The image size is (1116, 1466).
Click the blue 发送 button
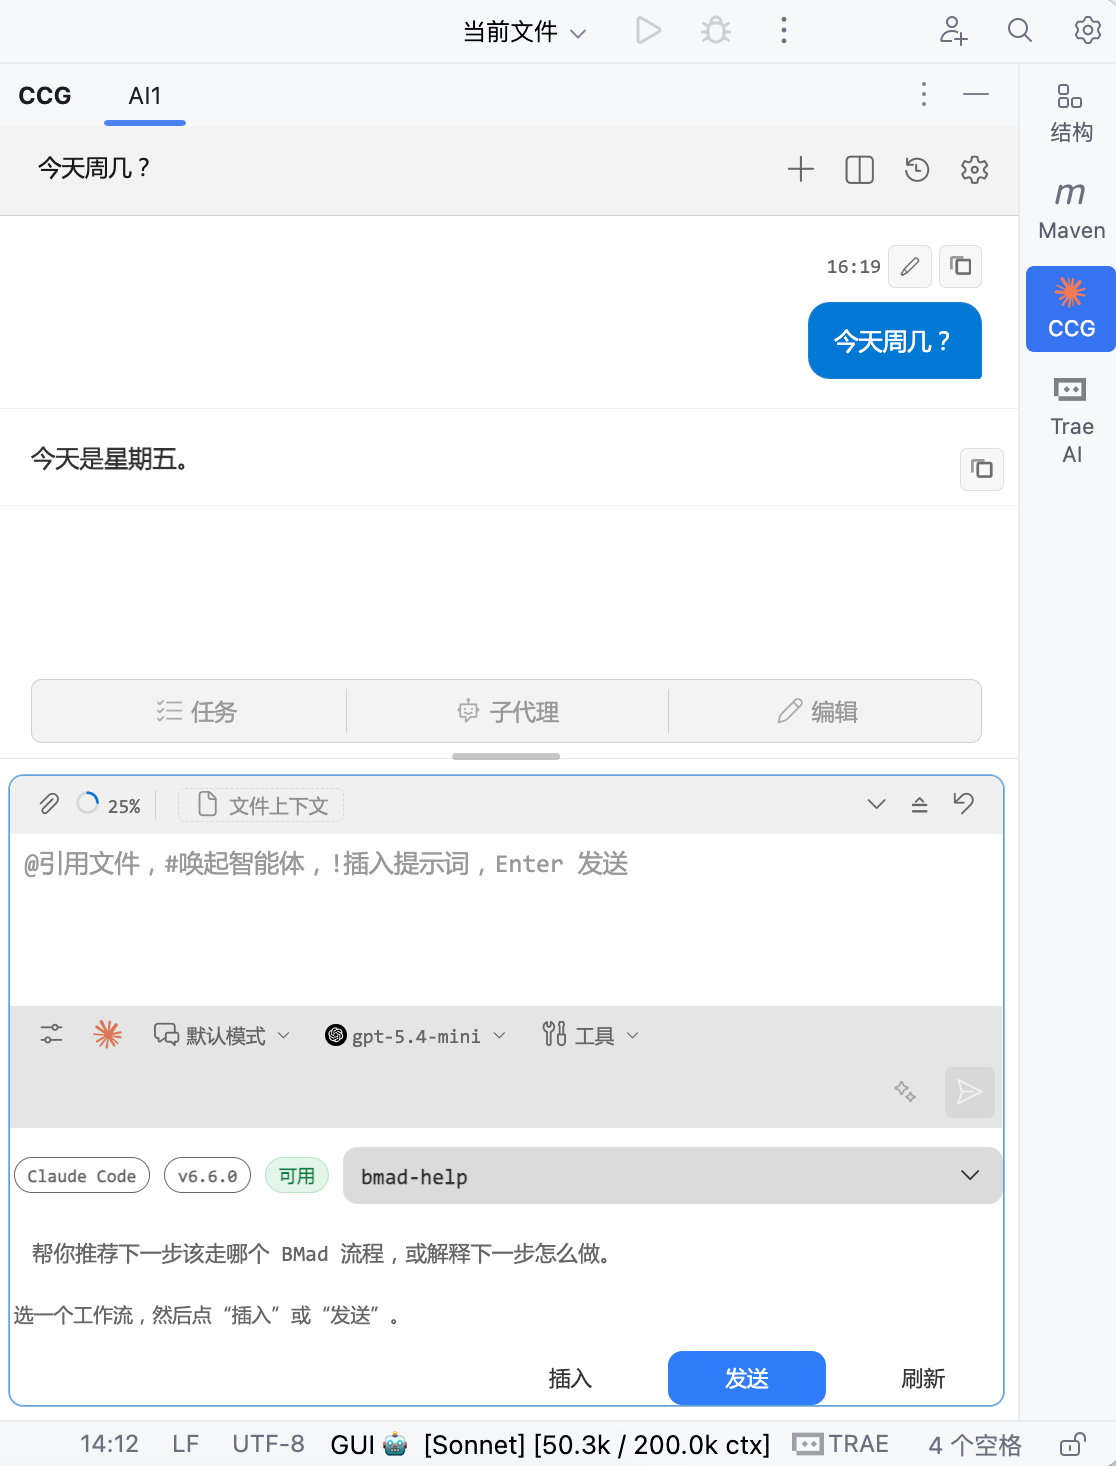point(747,1378)
